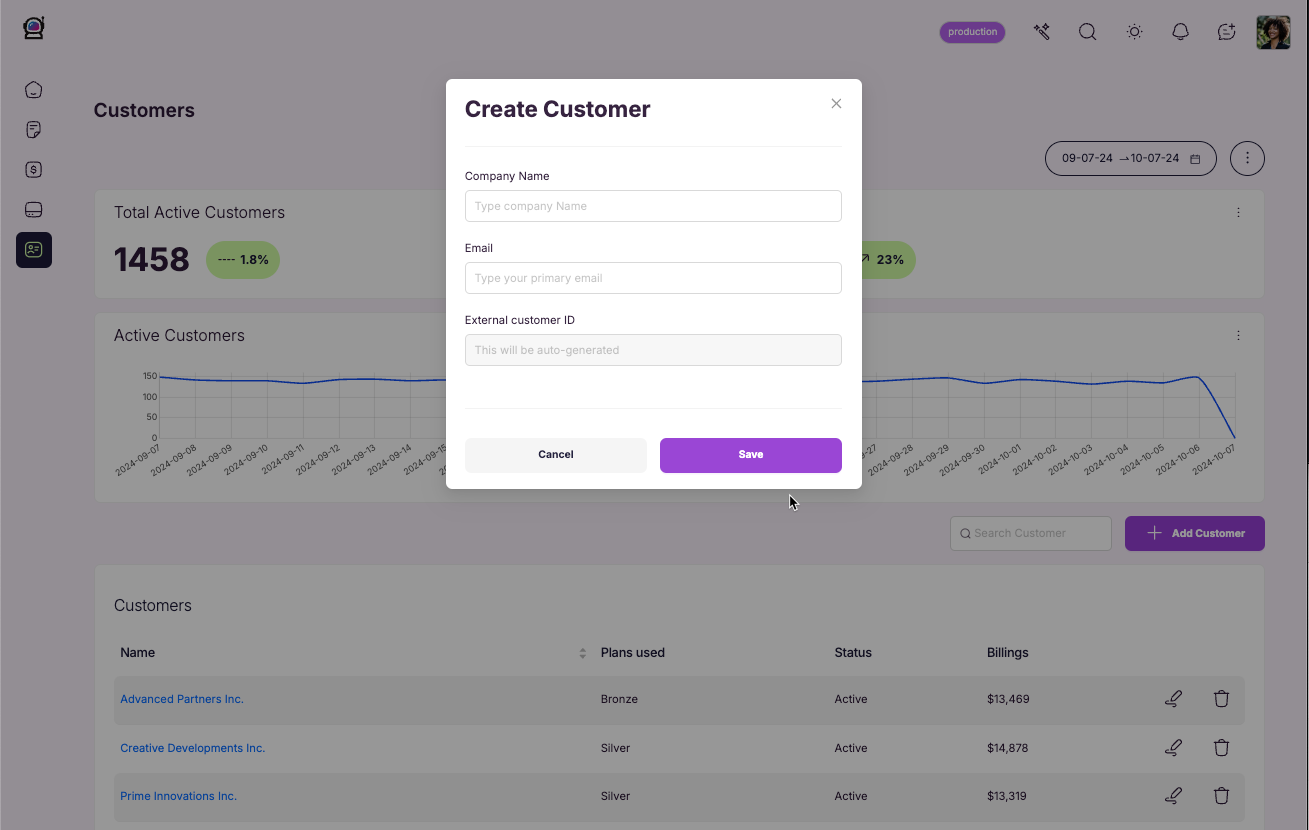Image resolution: width=1309 pixels, height=830 pixels.
Task: Click the Company Name input field
Action: [652, 206]
